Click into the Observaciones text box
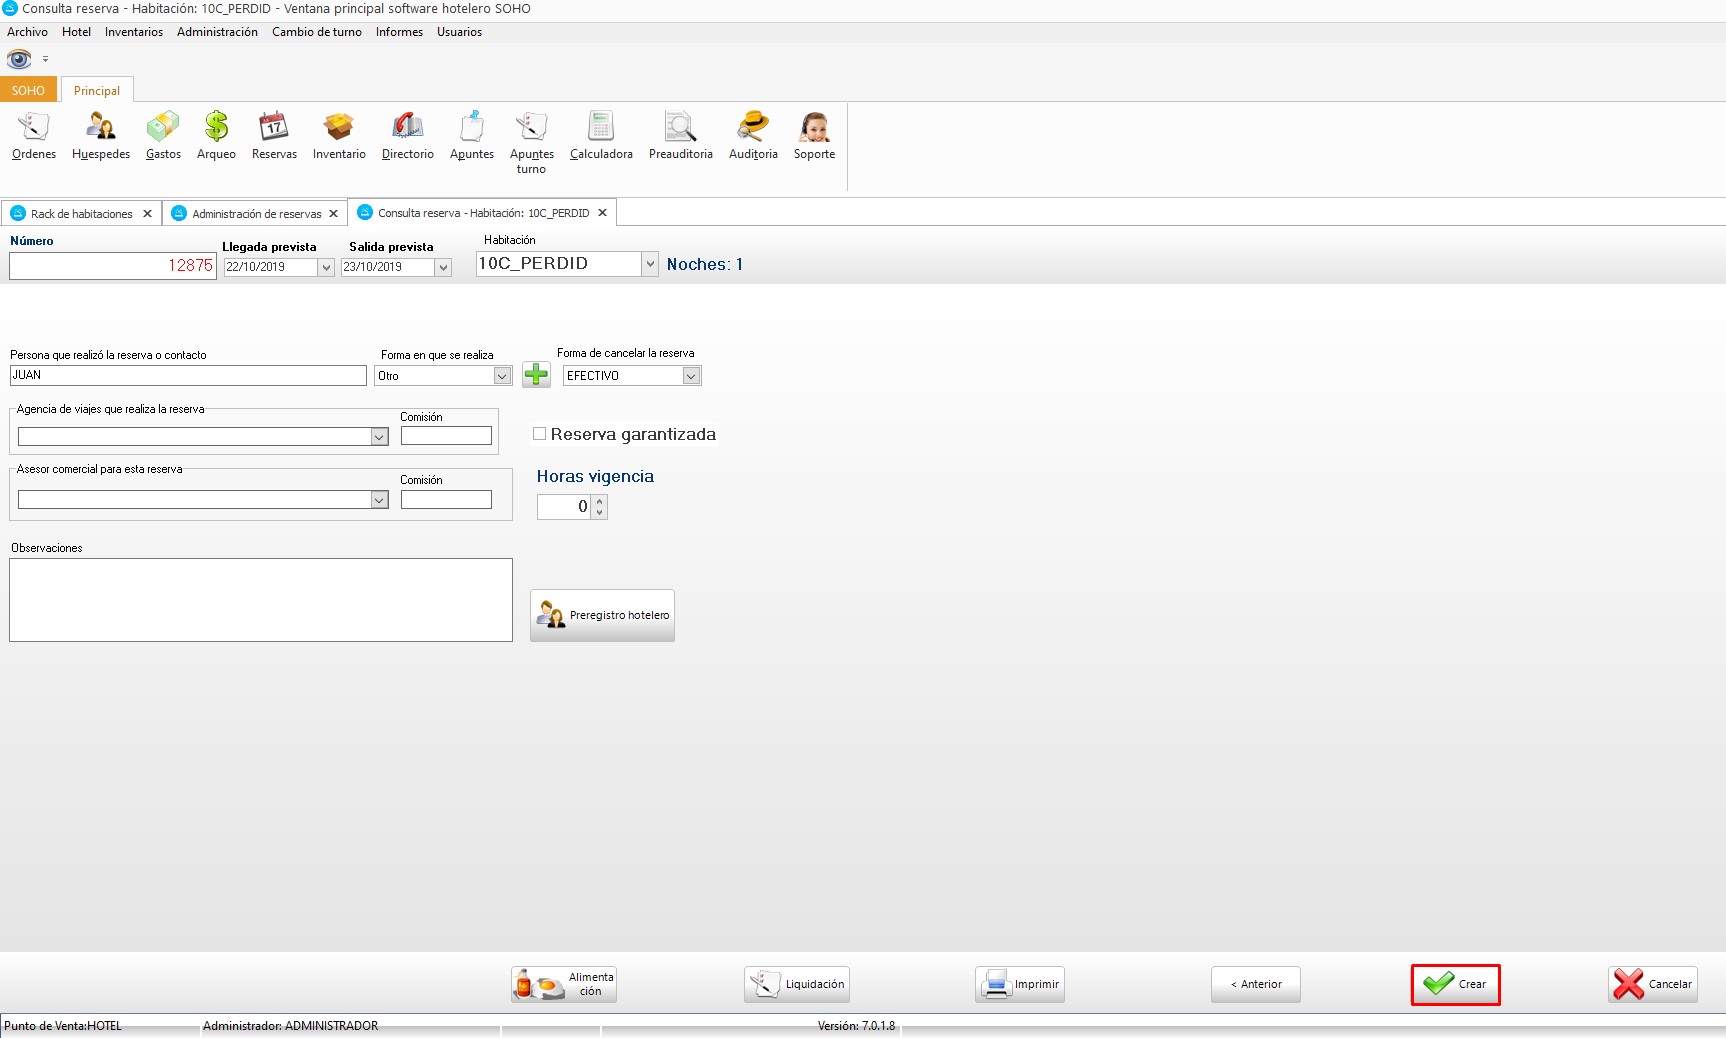 tap(260, 600)
